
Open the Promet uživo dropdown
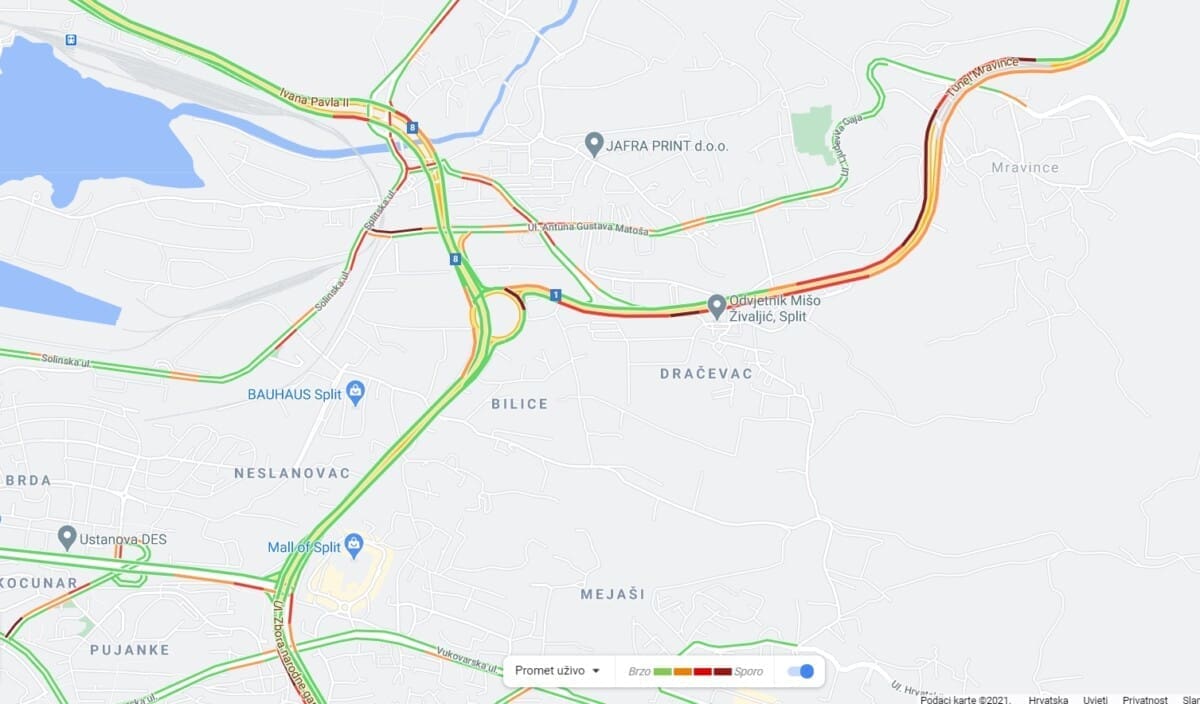tap(557, 671)
